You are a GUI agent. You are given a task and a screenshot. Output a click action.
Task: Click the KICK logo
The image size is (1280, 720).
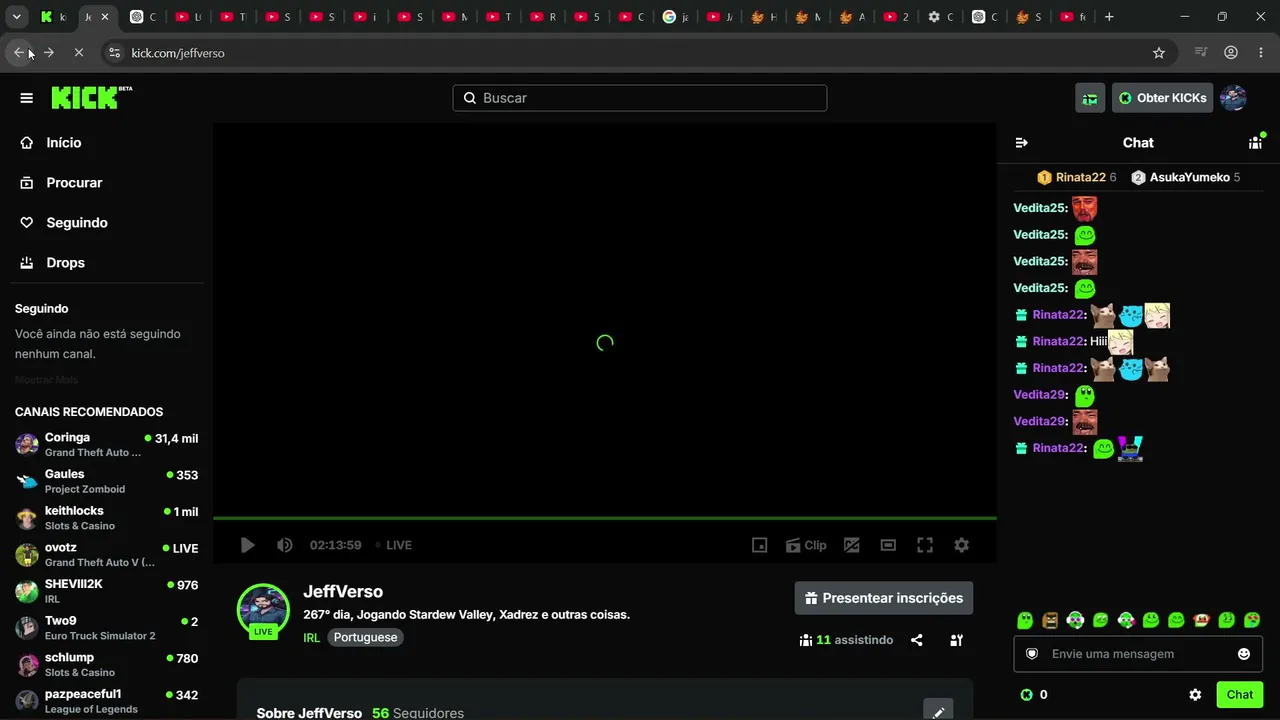[91, 97]
